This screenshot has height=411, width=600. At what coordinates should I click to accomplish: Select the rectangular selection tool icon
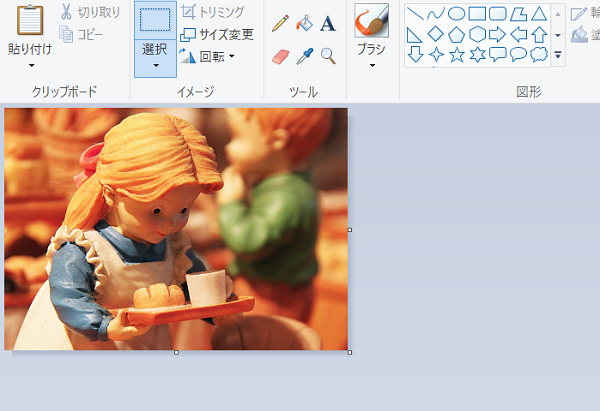pyautogui.click(x=155, y=20)
